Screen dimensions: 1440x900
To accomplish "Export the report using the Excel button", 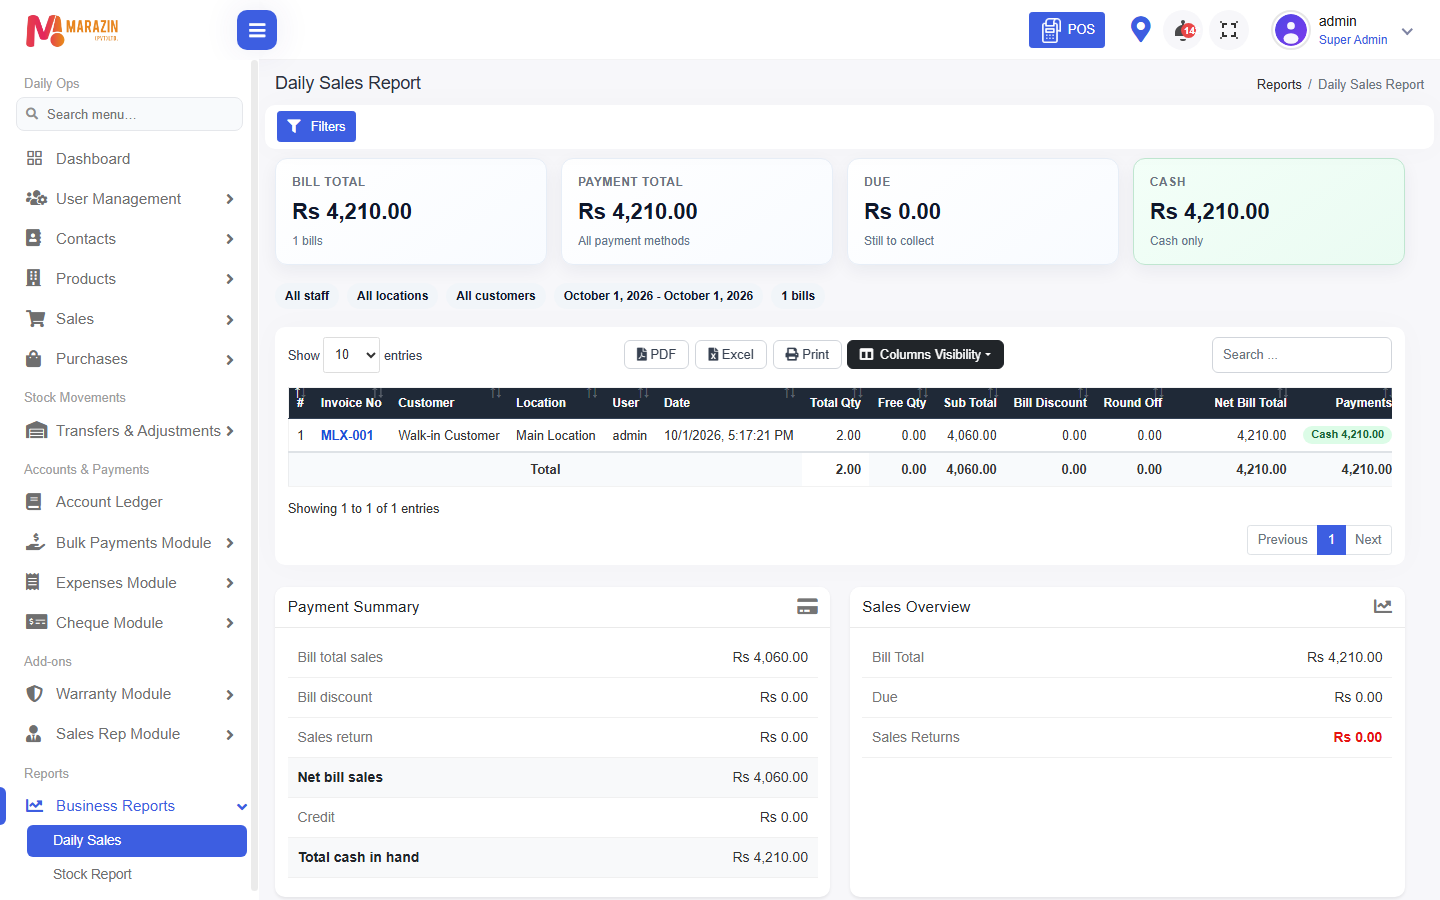I will (731, 355).
